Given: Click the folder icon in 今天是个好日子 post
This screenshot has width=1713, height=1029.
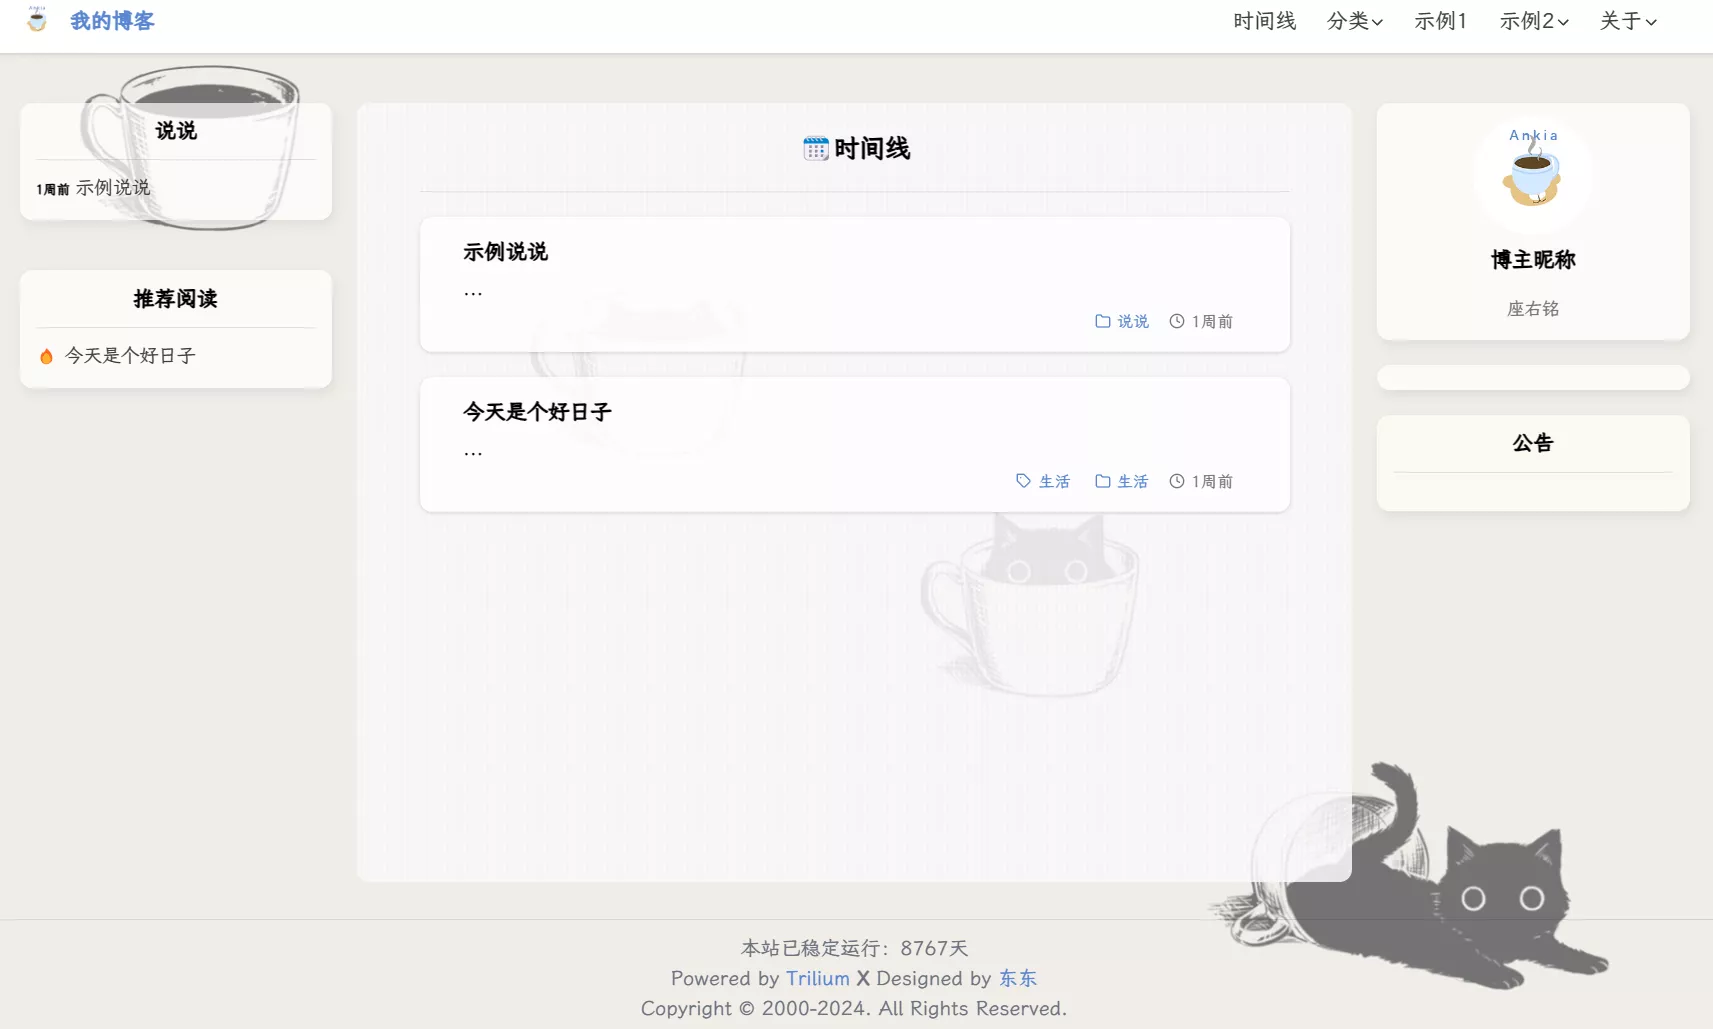Looking at the screenshot, I should [x=1102, y=481].
